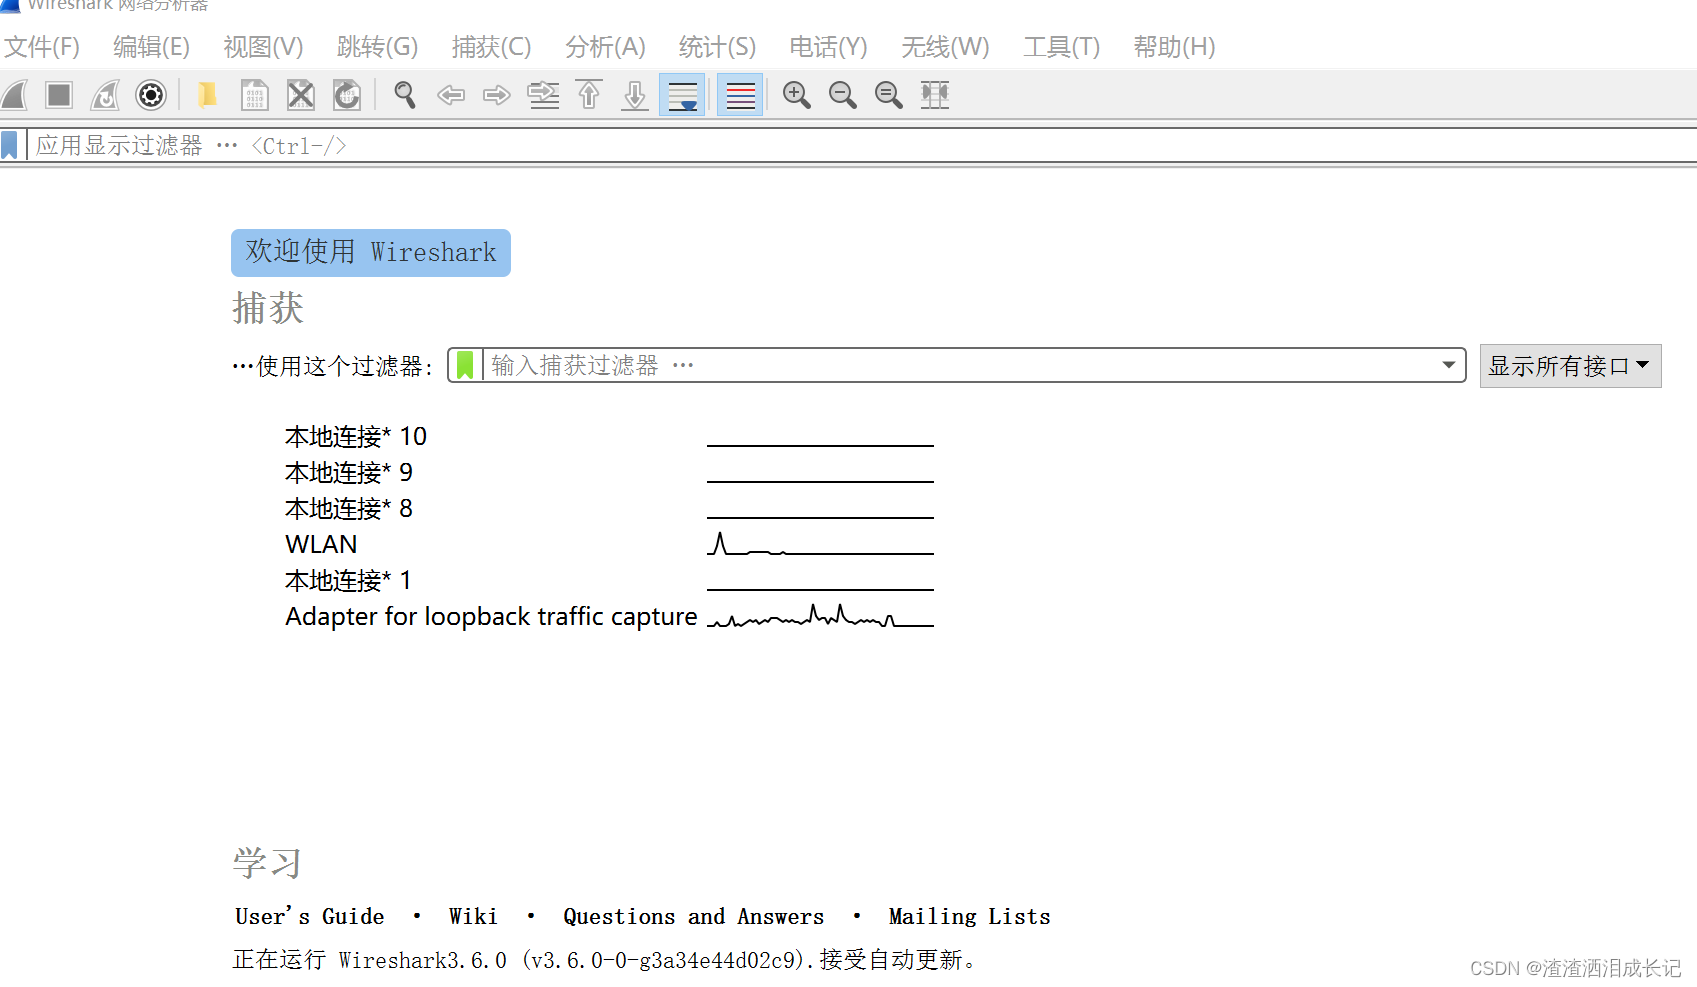
Task: Jump to last packet icon
Action: coord(635,95)
